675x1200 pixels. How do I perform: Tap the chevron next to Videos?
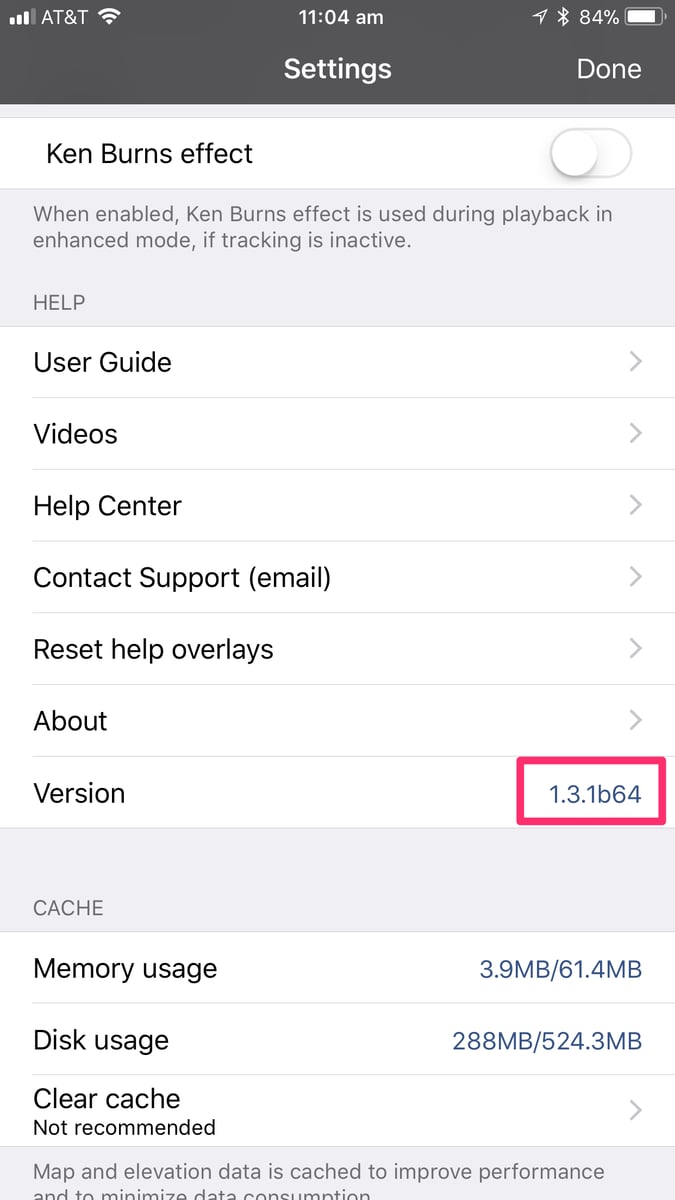[x=635, y=433]
